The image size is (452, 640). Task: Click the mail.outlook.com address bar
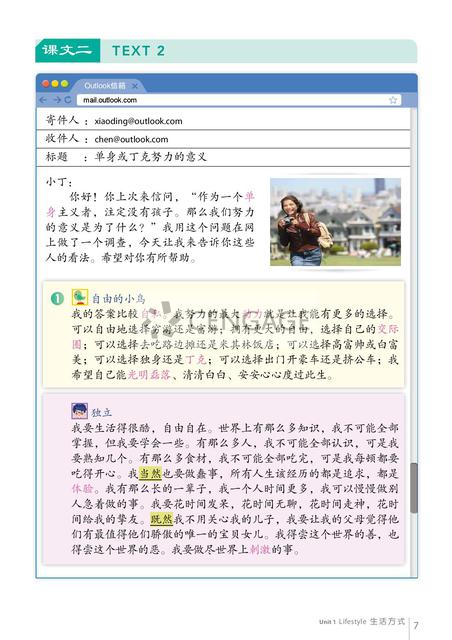238,100
